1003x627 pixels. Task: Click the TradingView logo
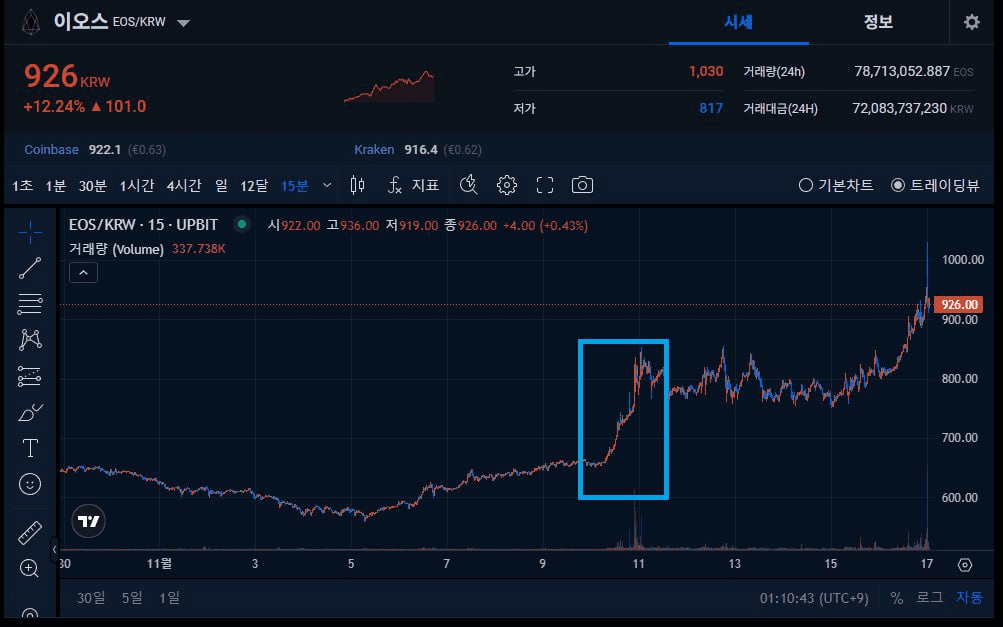[x=88, y=521]
